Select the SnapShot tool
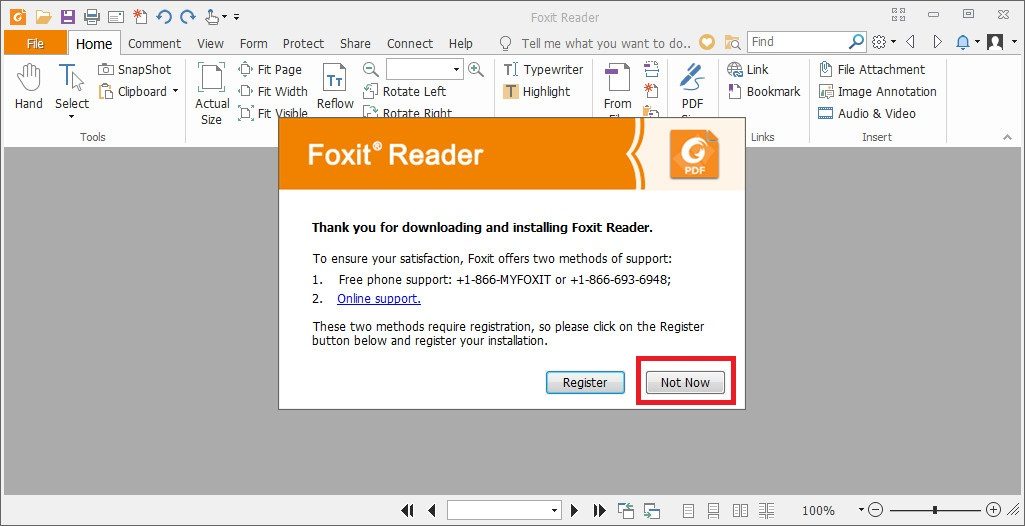 (x=135, y=69)
